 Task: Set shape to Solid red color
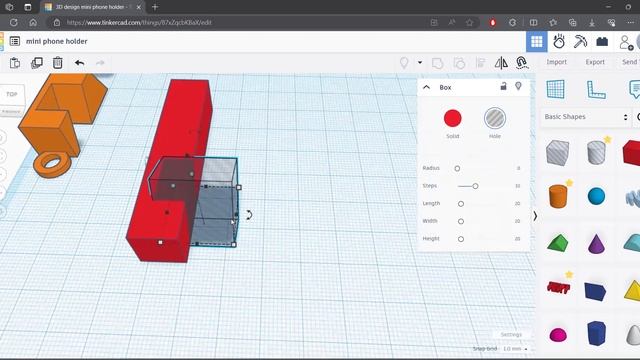click(452, 118)
